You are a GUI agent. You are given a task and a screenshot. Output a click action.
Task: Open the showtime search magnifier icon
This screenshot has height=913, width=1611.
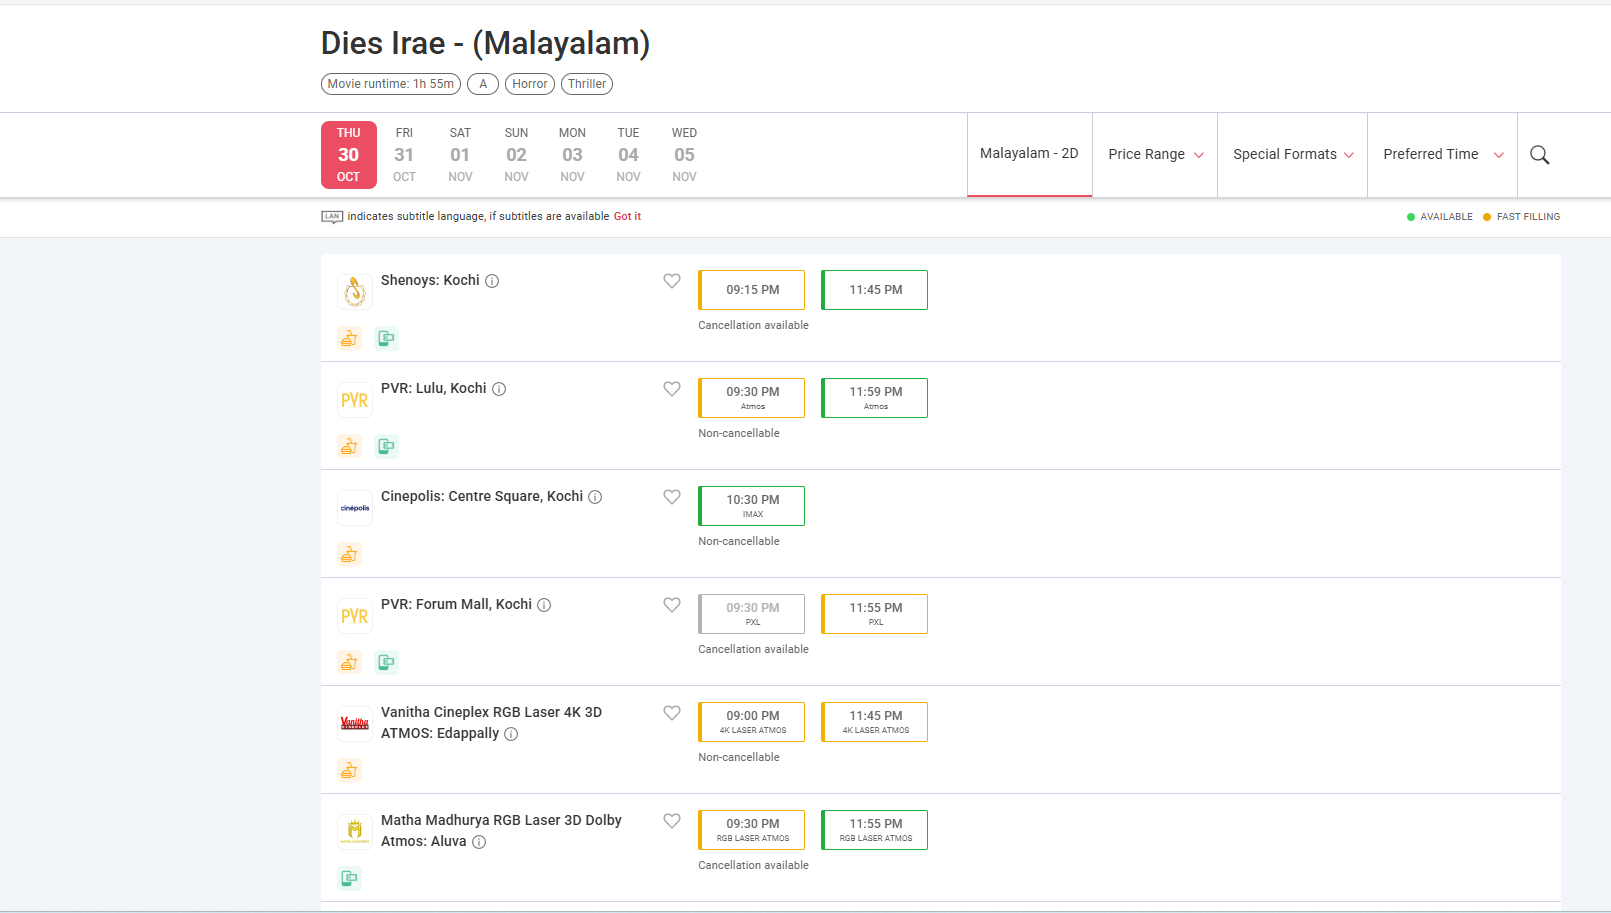click(1539, 155)
